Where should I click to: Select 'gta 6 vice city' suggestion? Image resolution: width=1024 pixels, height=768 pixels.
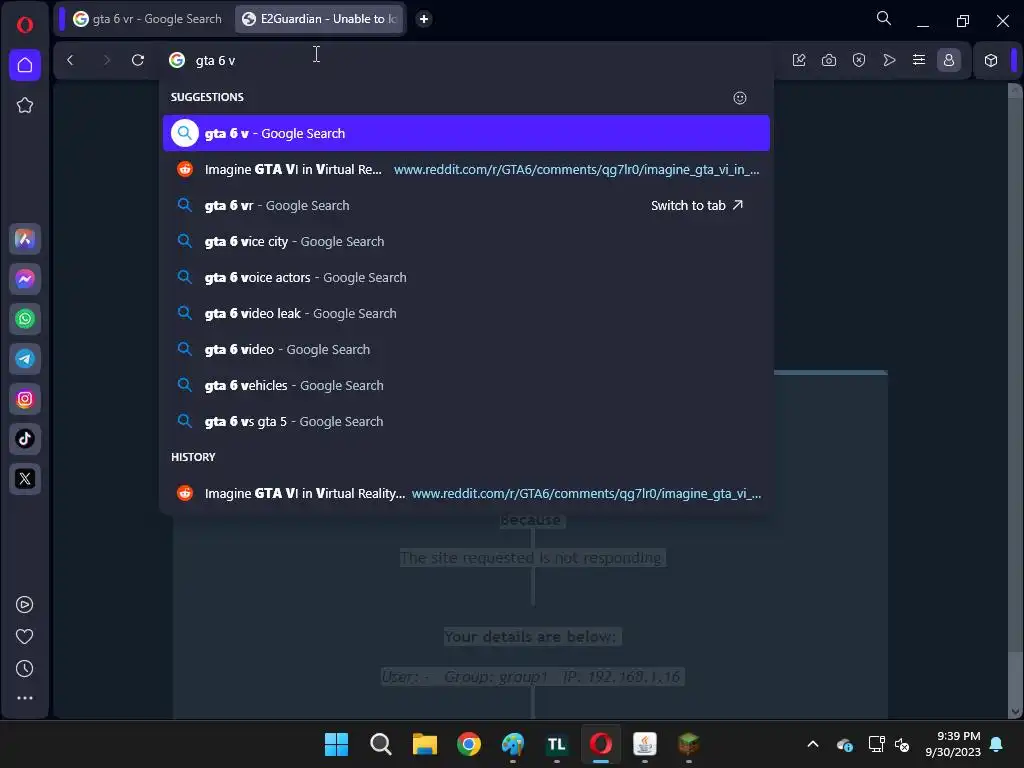[x=466, y=241]
